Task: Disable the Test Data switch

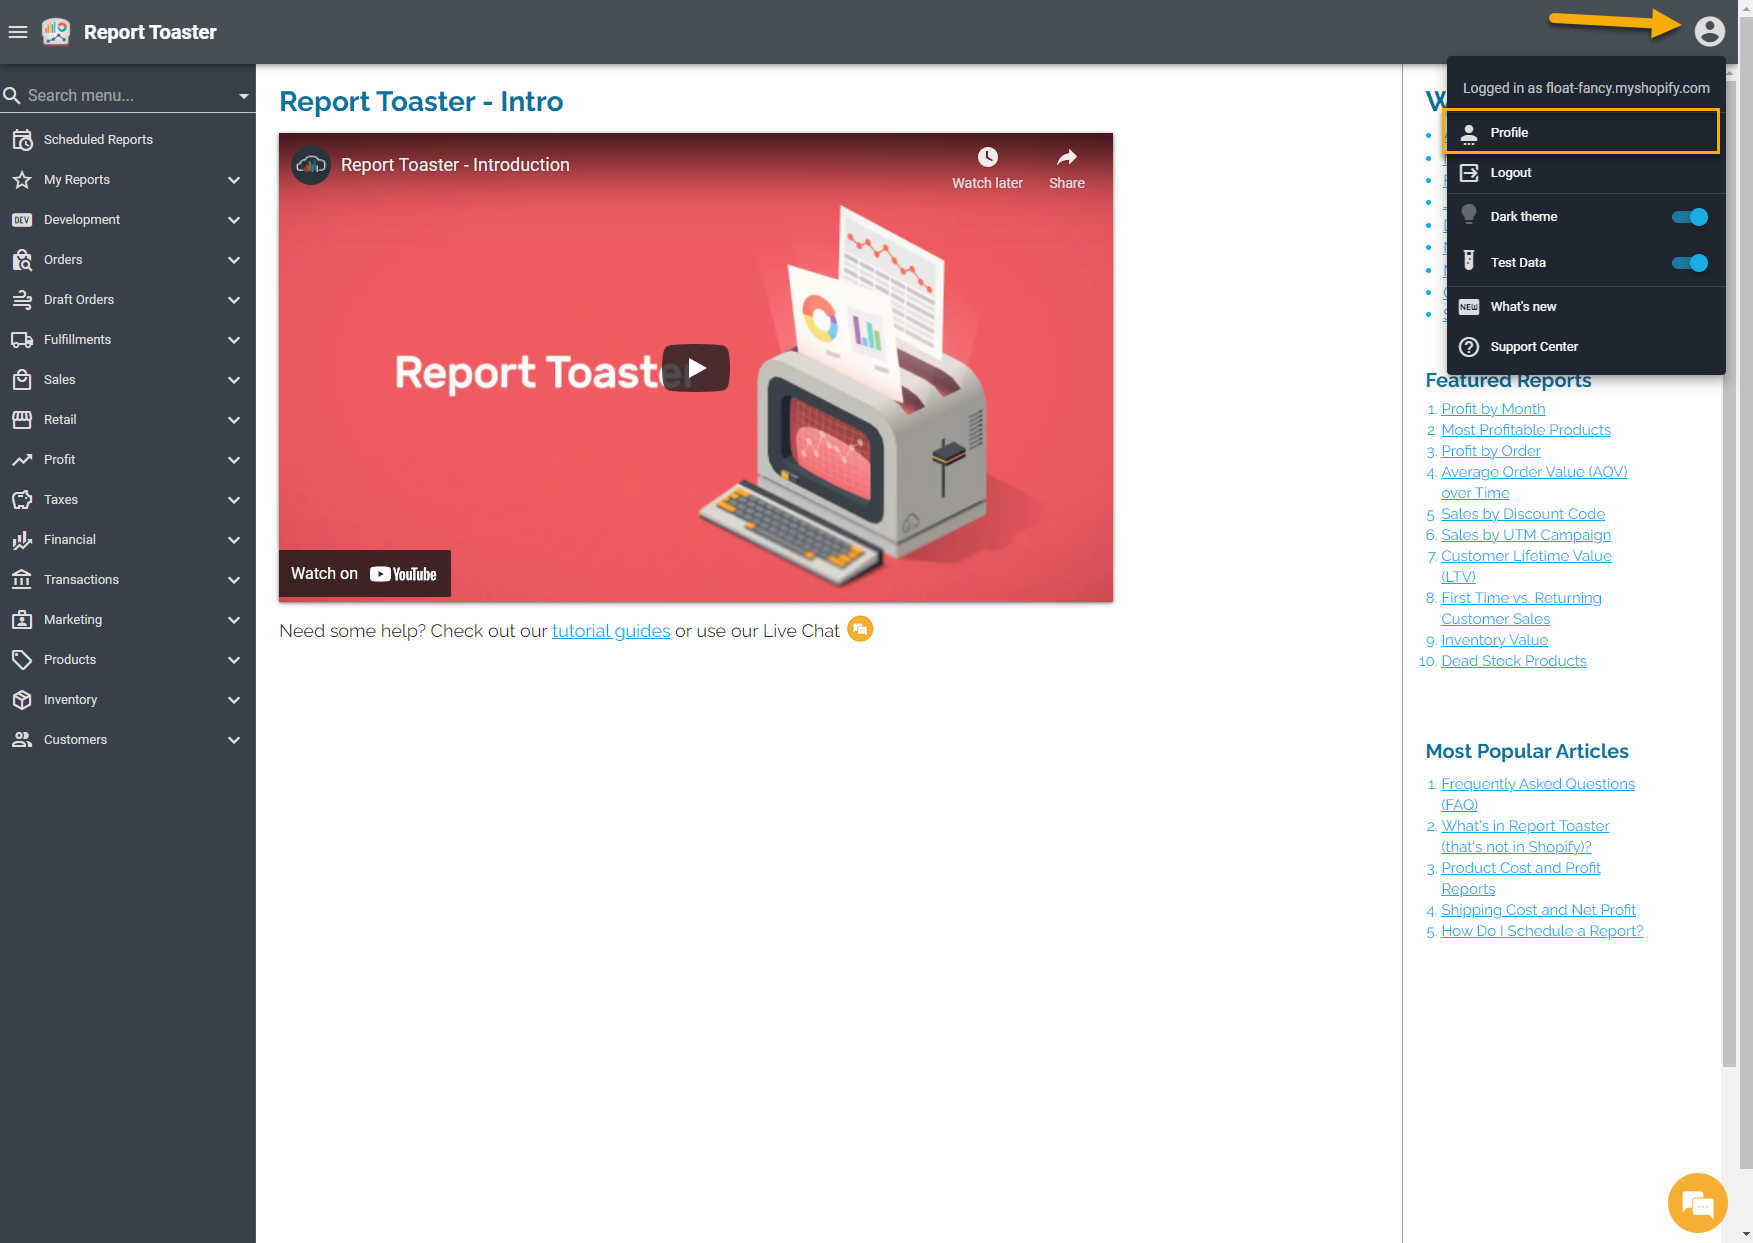Action: (x=1689, y=263)
